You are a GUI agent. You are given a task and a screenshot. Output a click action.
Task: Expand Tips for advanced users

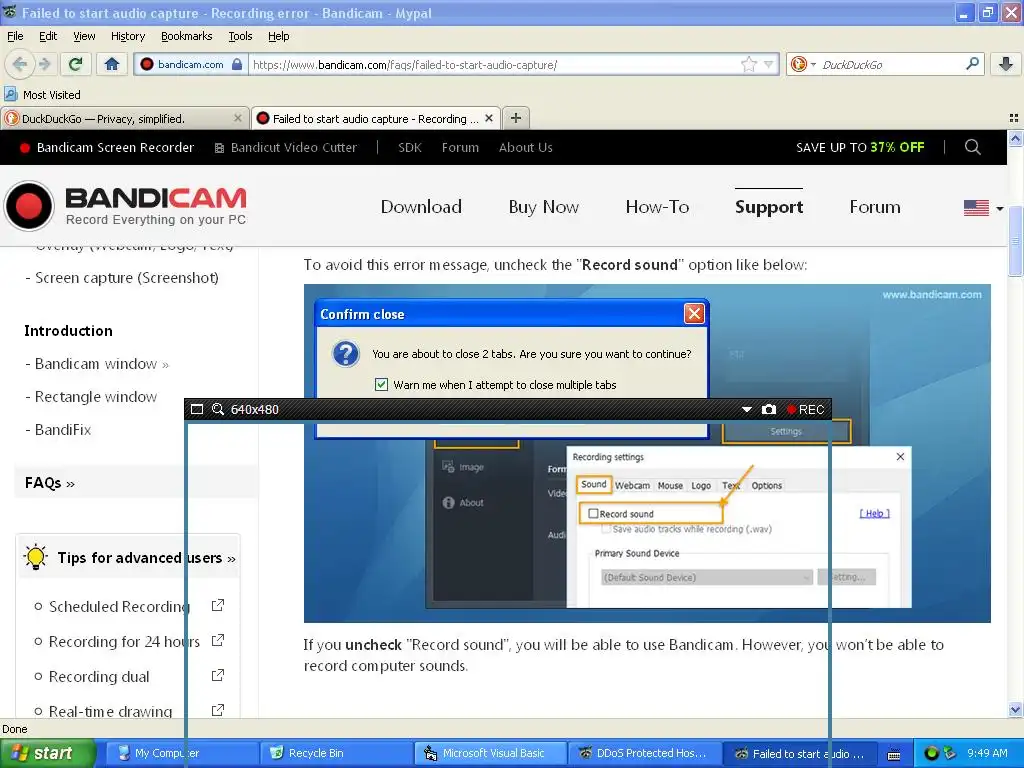pyautogui.click(x=146, y=558)
